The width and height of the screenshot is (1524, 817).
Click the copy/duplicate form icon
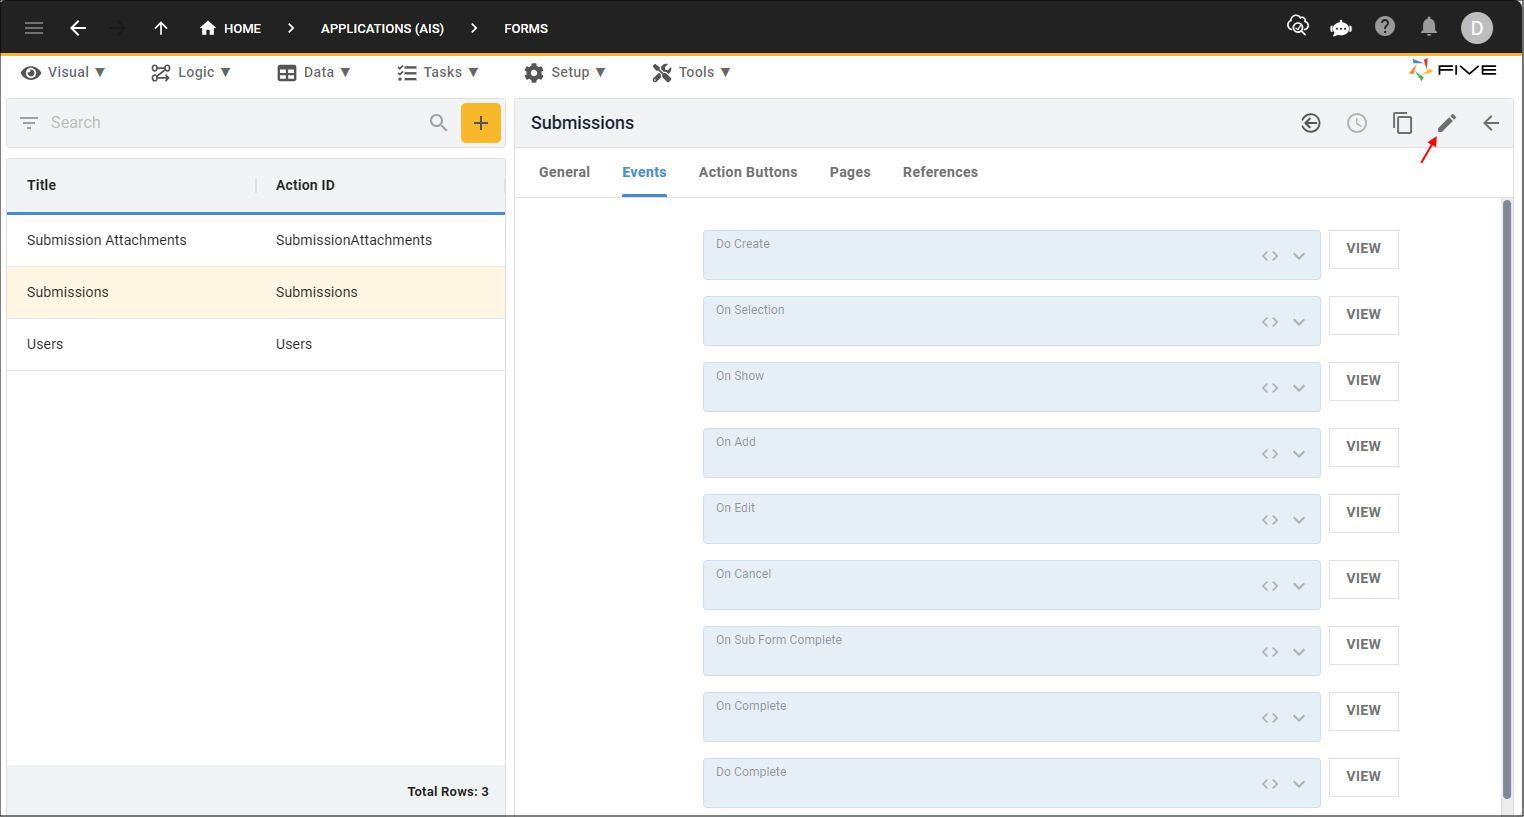(x=1402, y=123)
